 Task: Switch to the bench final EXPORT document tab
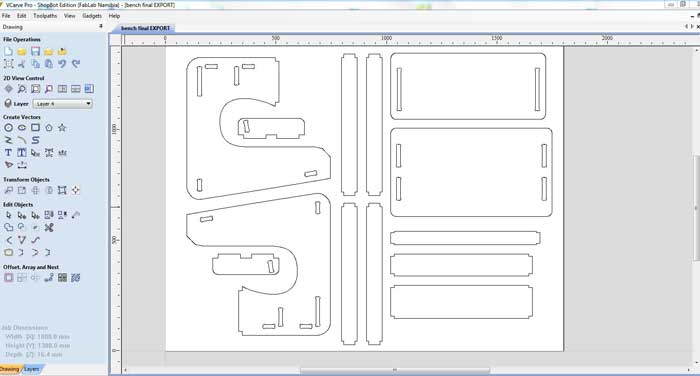pyautogui.click(x=145, y=28)
